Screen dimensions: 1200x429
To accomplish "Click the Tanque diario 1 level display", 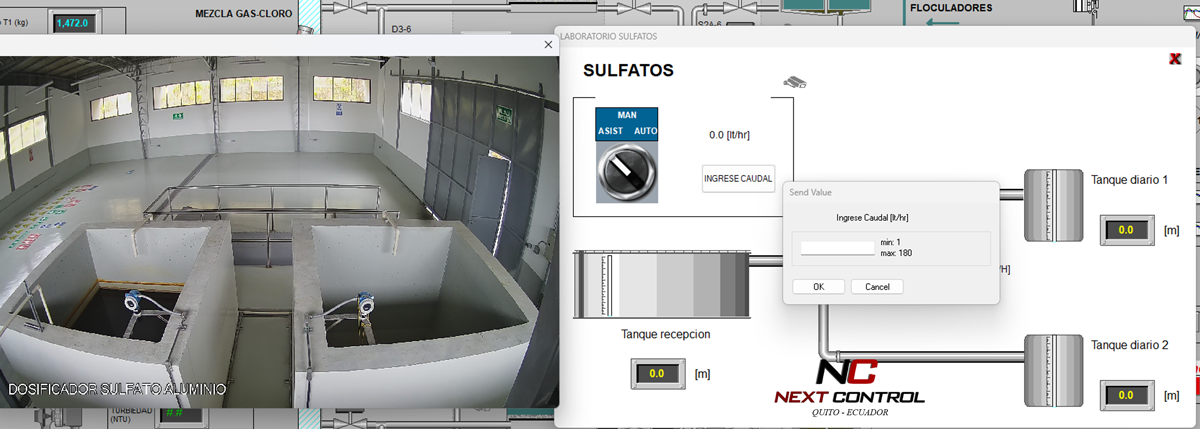I will click(1126, 230).
